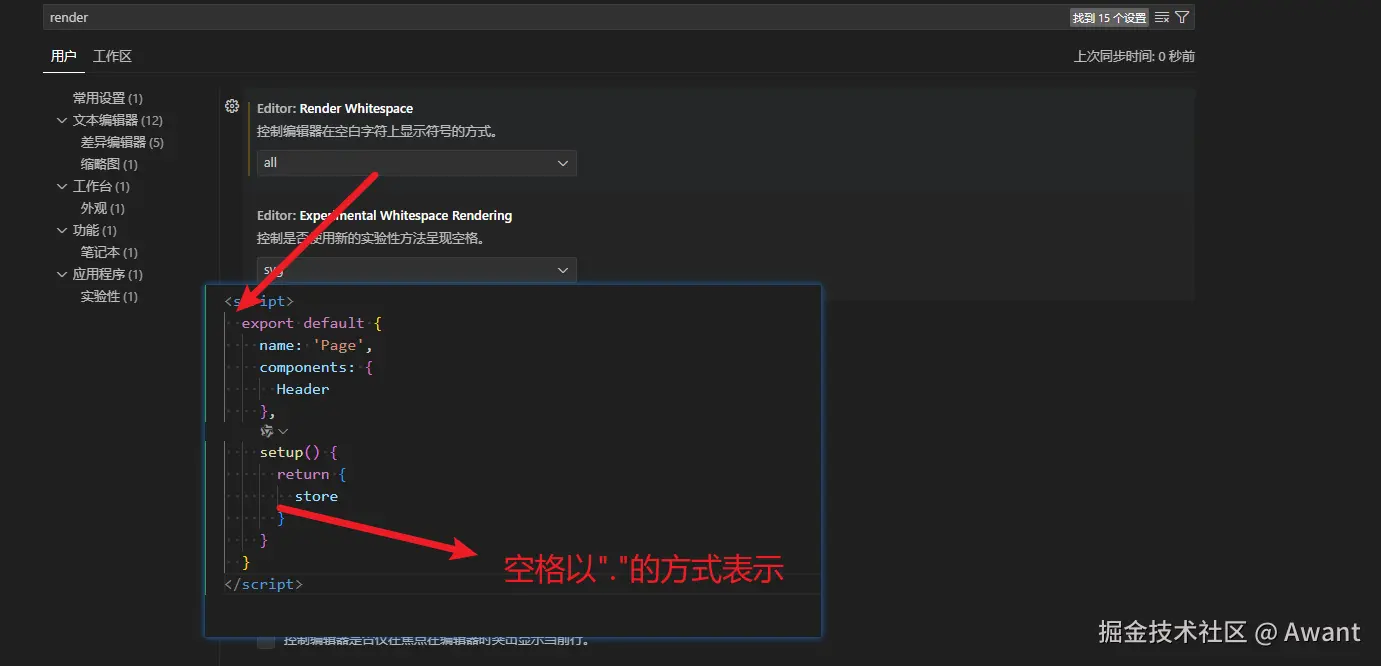Click the 'setup() {' code line
The height and width of the screenshot is (666, 1381).
(x=299, y=452)
